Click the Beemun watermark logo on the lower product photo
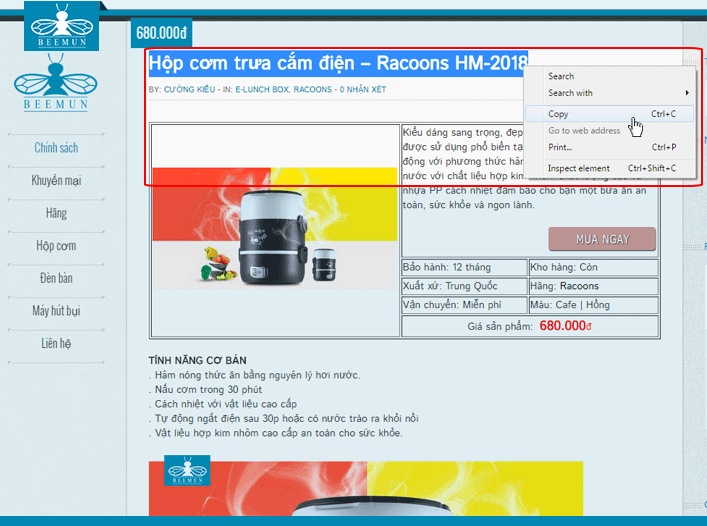The height and width of the screenshot is (526, 707). tap(187, 470)
